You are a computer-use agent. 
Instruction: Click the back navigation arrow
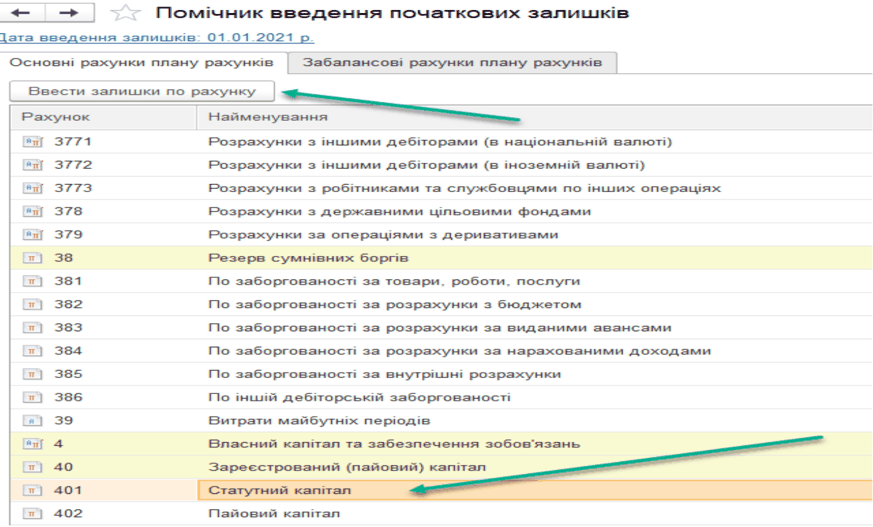(x=22, y=13)
